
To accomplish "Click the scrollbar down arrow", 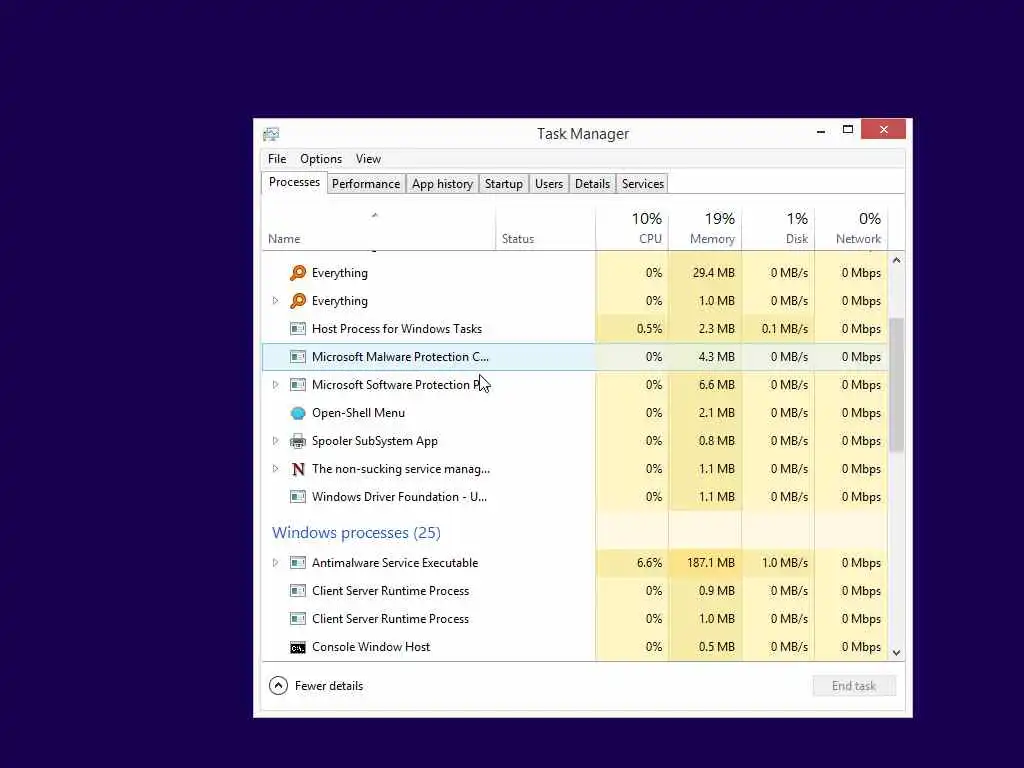I will [x=897, y=652].
